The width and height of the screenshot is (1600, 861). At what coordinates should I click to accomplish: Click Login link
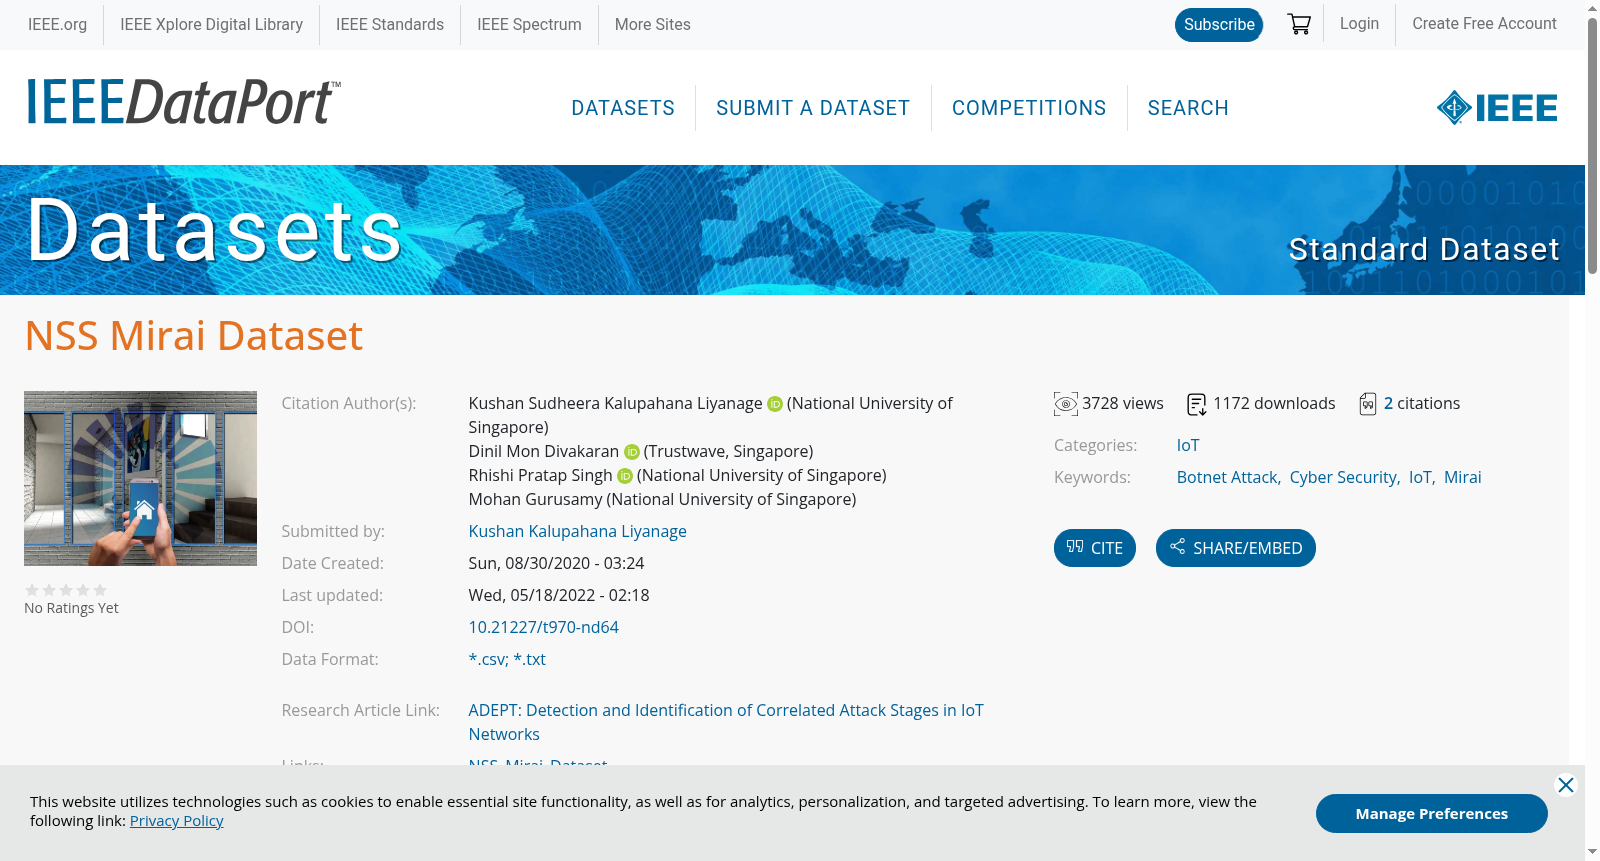click(x=1359, y=23)
